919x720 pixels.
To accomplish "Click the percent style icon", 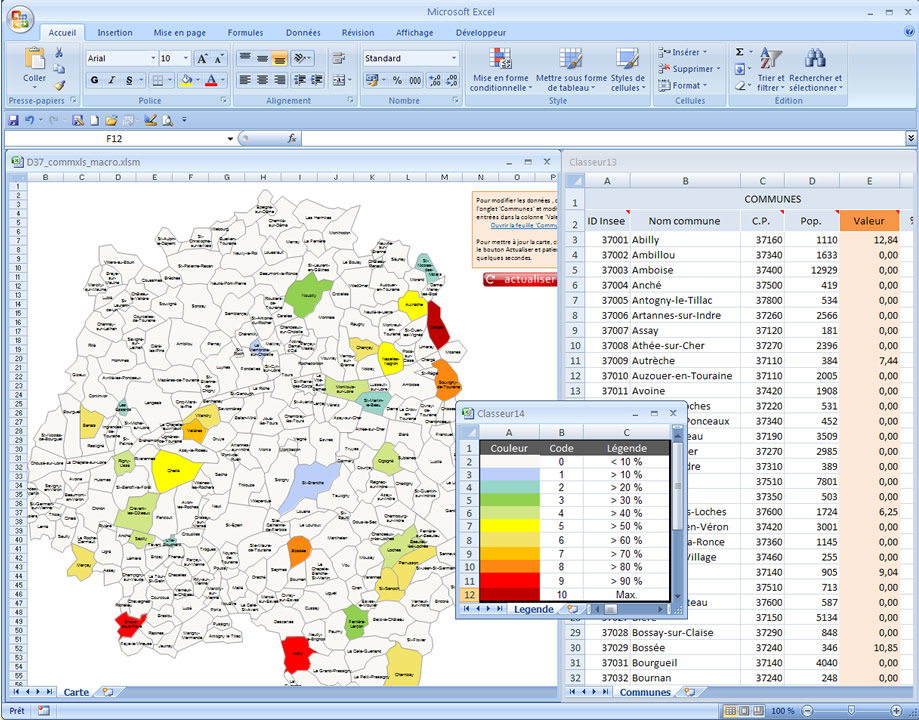I will pyautogui.click(x=397, y=80).
